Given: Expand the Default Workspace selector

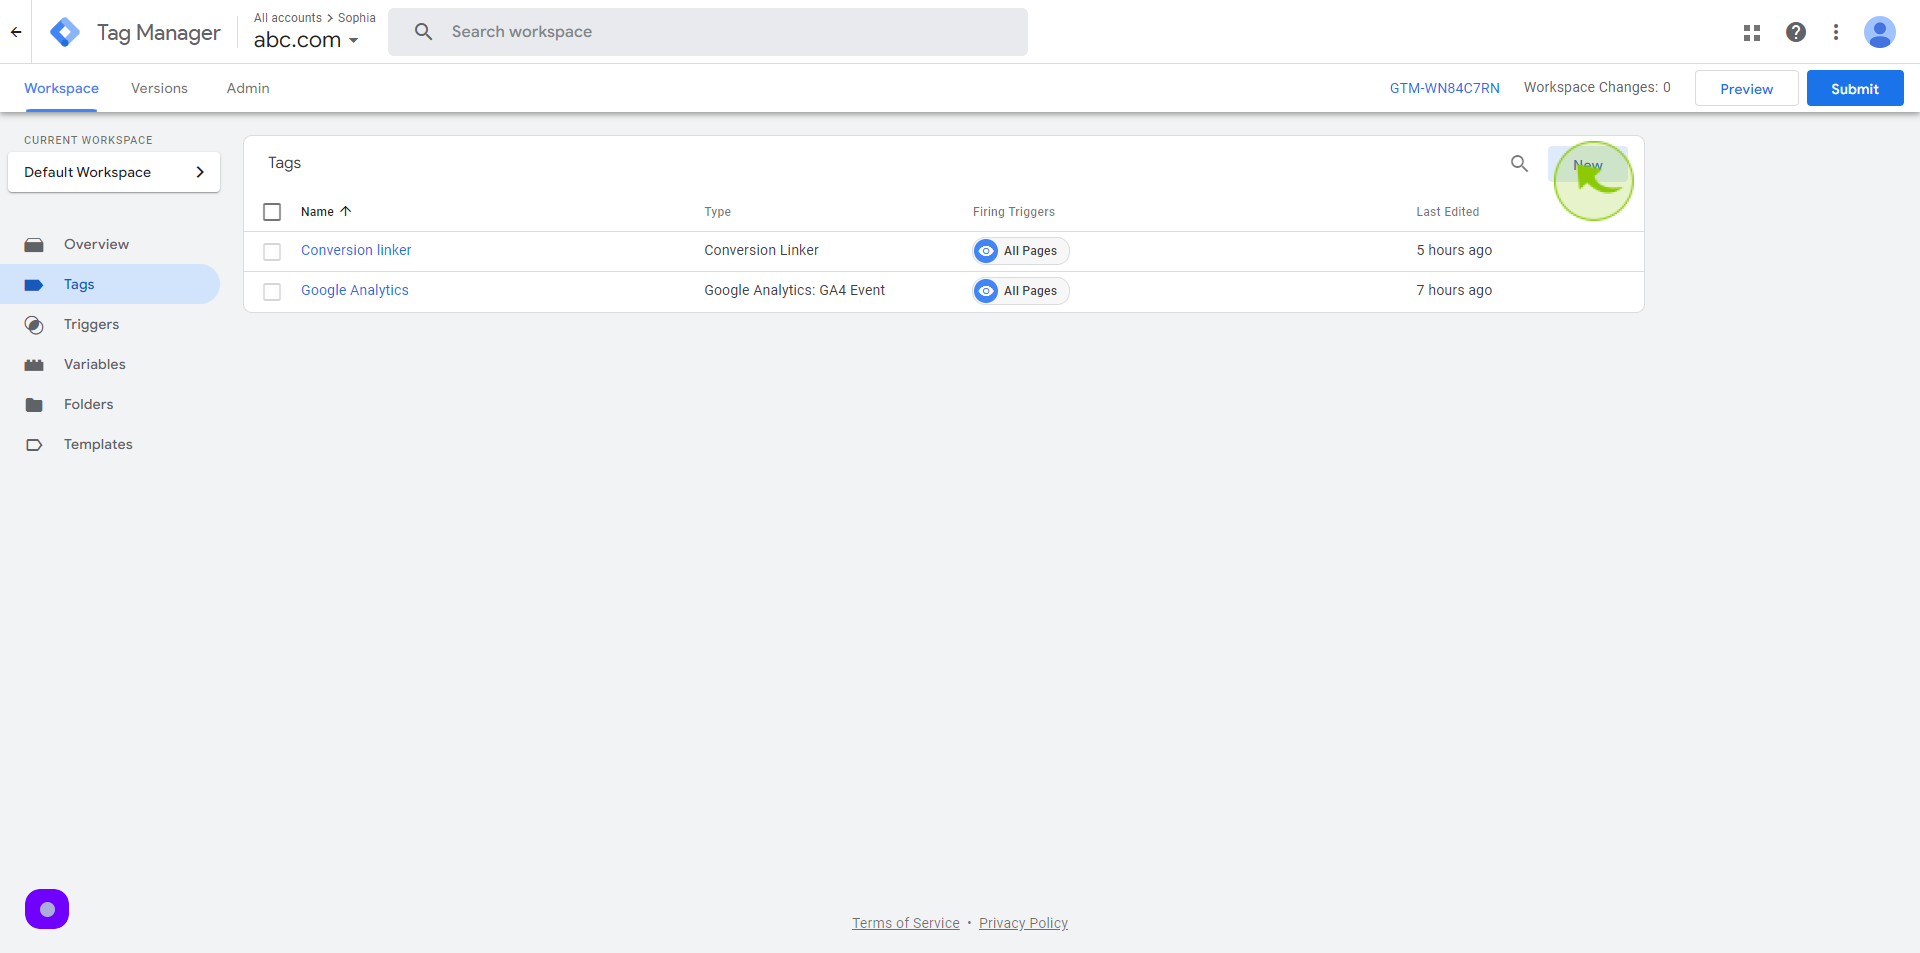Looking at the screenshot, I should click(x=114, y=172).
